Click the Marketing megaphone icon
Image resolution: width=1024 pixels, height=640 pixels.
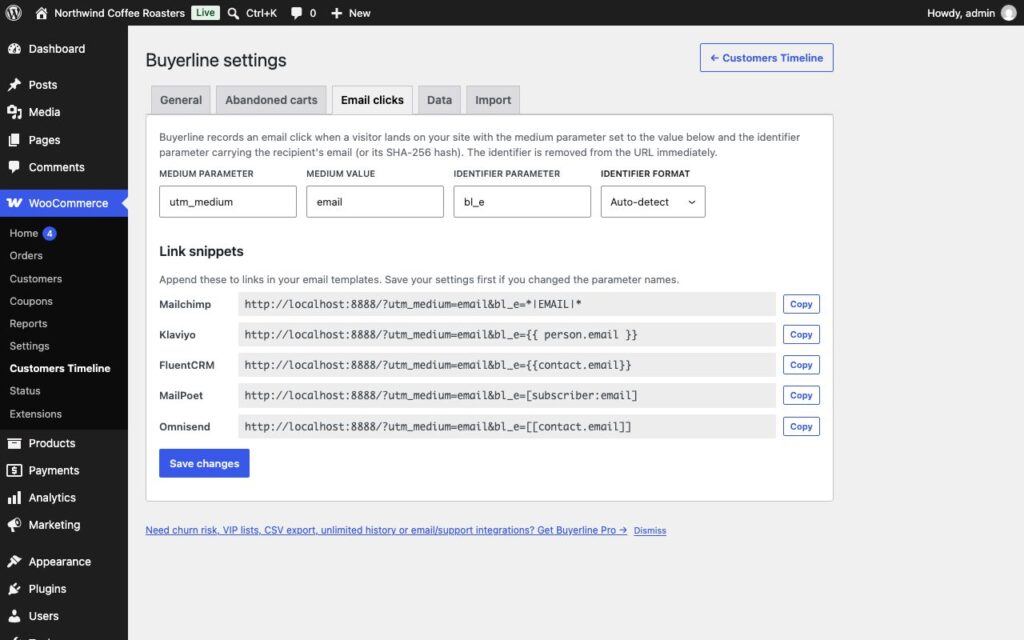click(14, 525)
